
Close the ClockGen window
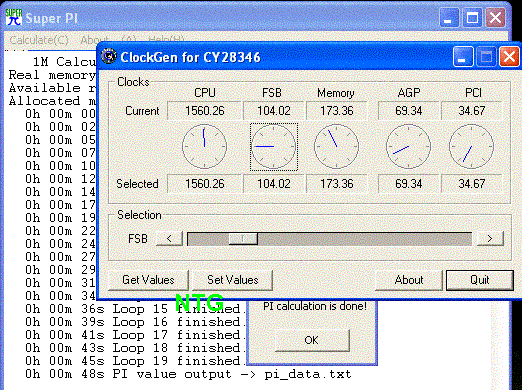click(x=509, y=57)
